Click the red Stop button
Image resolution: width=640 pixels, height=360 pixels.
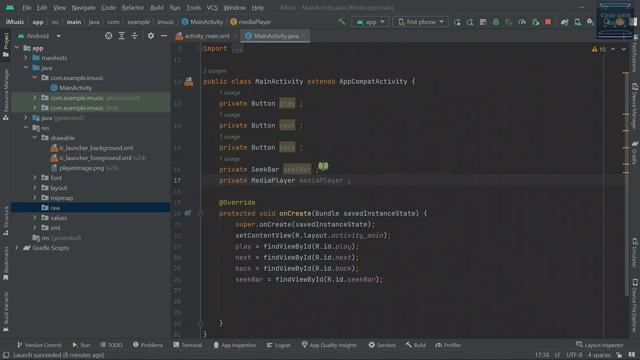(x=548, y=22)
